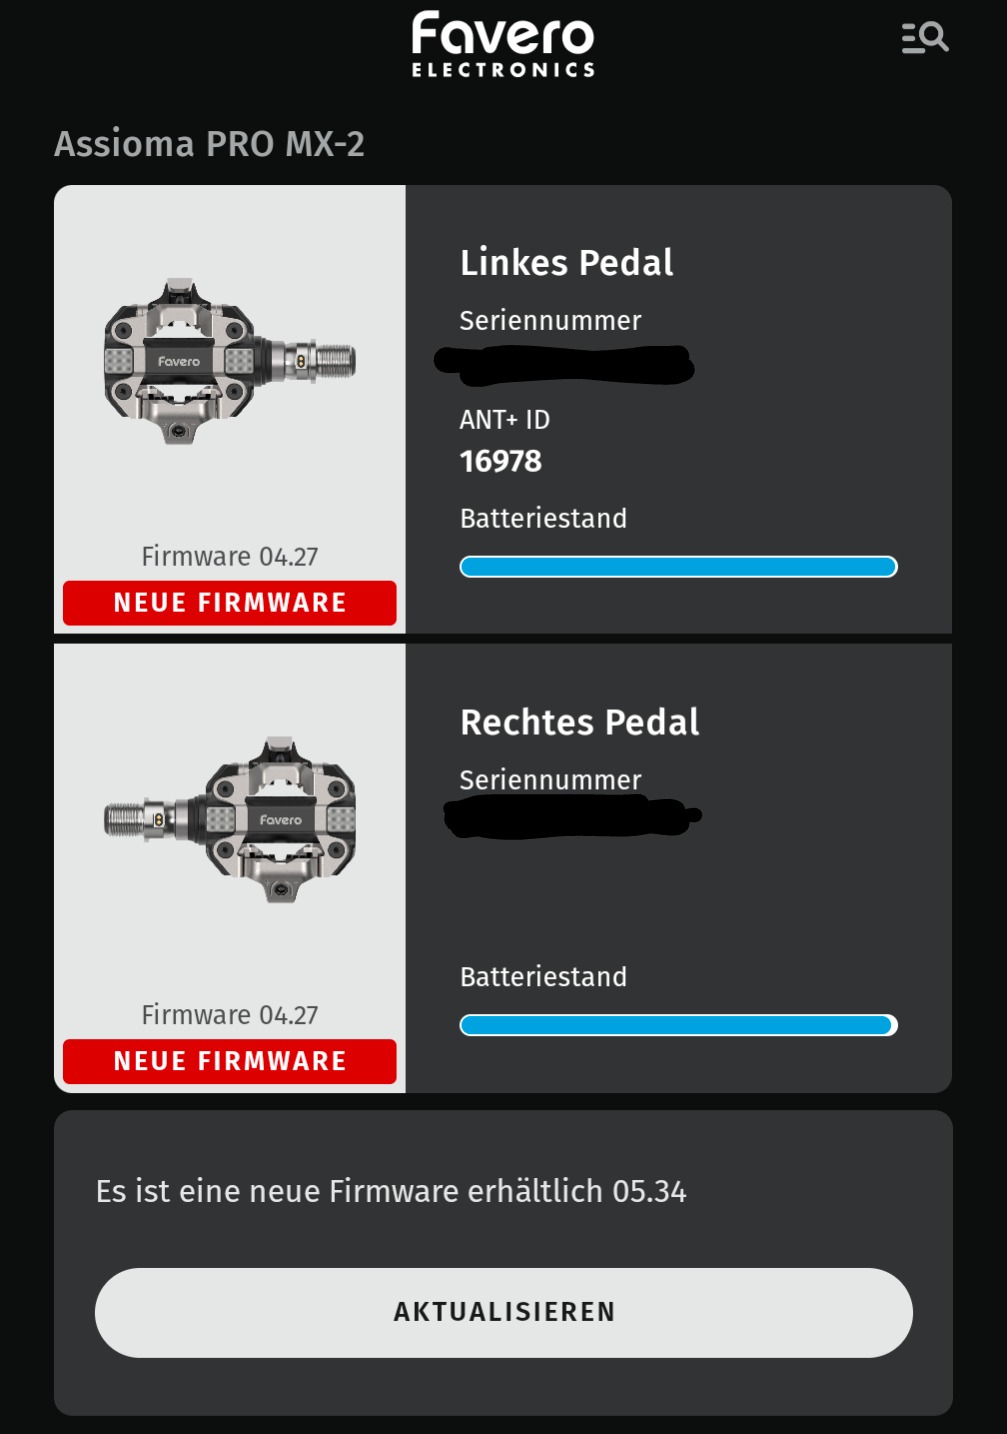This screenshot has height=1434, width=1007.
Task: Tap the left pedal Seriennummer label
Action: coord(550,321)
